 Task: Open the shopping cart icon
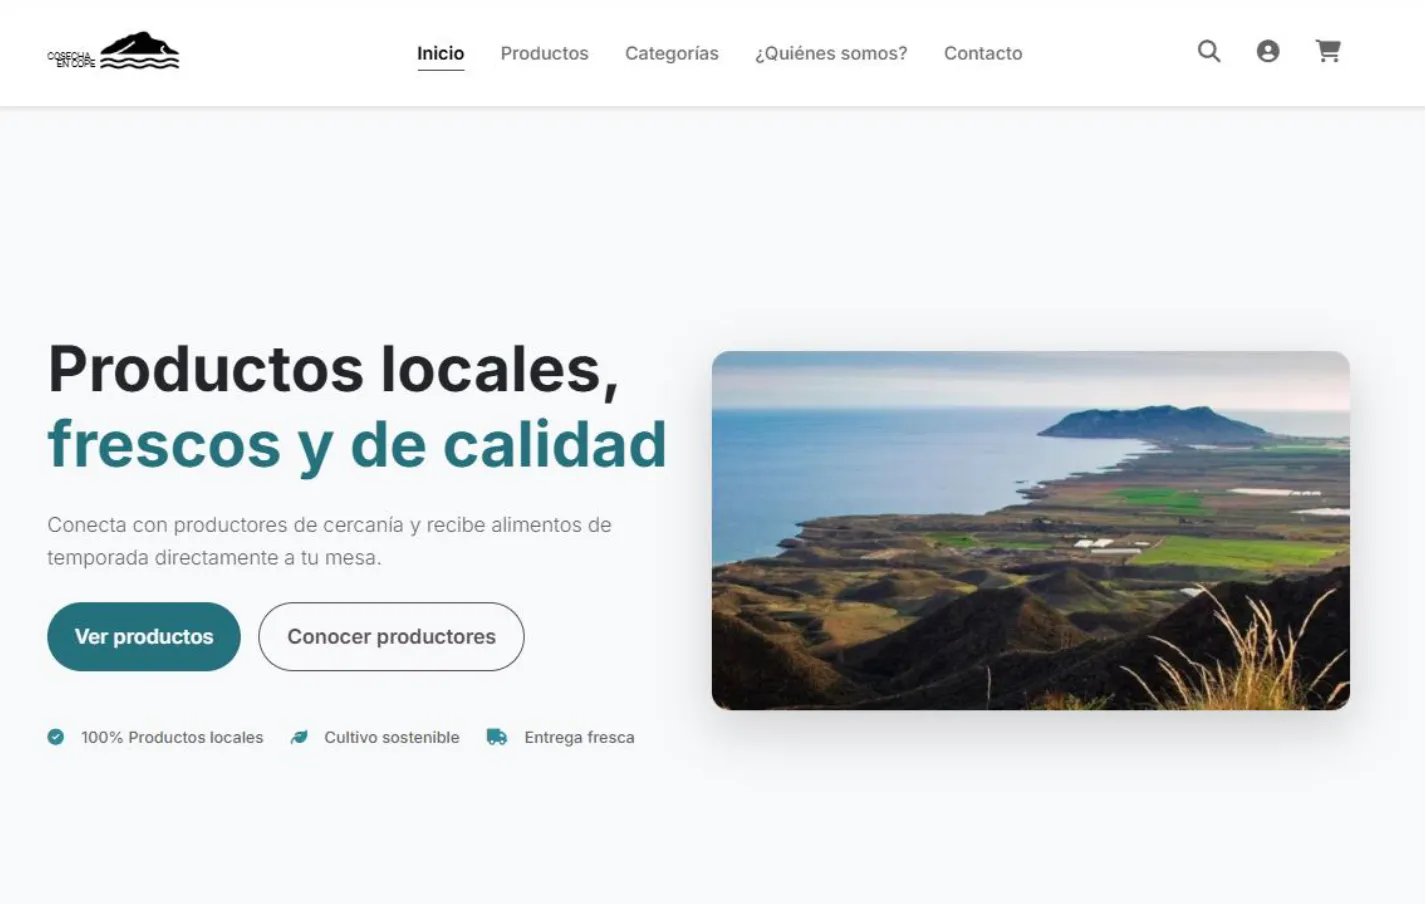1328,51
